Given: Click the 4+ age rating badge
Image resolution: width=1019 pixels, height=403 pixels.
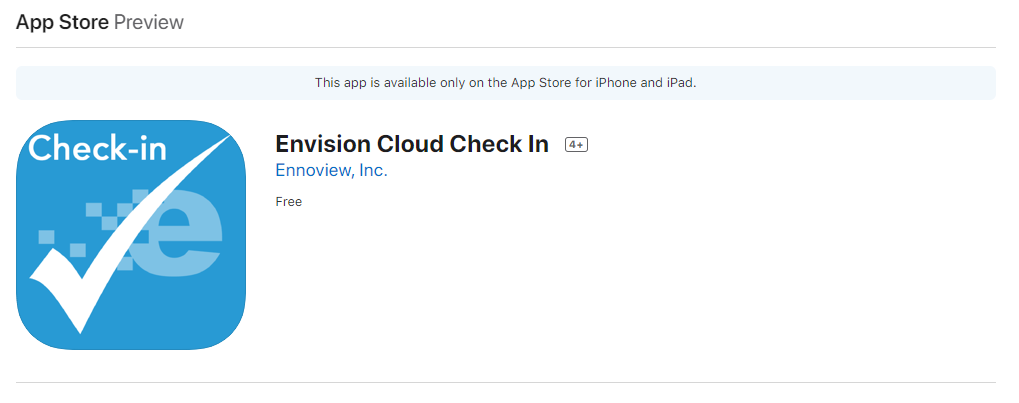Looking at the screenshot, I should coord(576,144).
